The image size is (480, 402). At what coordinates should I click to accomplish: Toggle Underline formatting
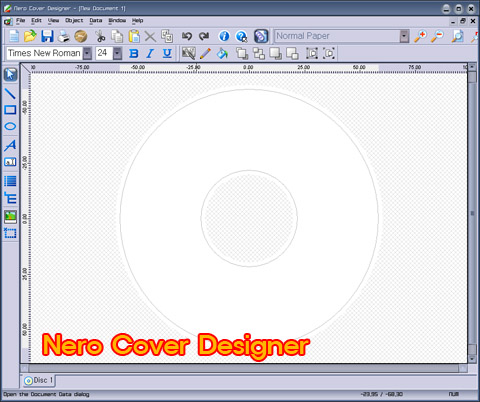[x=167, y=53]
